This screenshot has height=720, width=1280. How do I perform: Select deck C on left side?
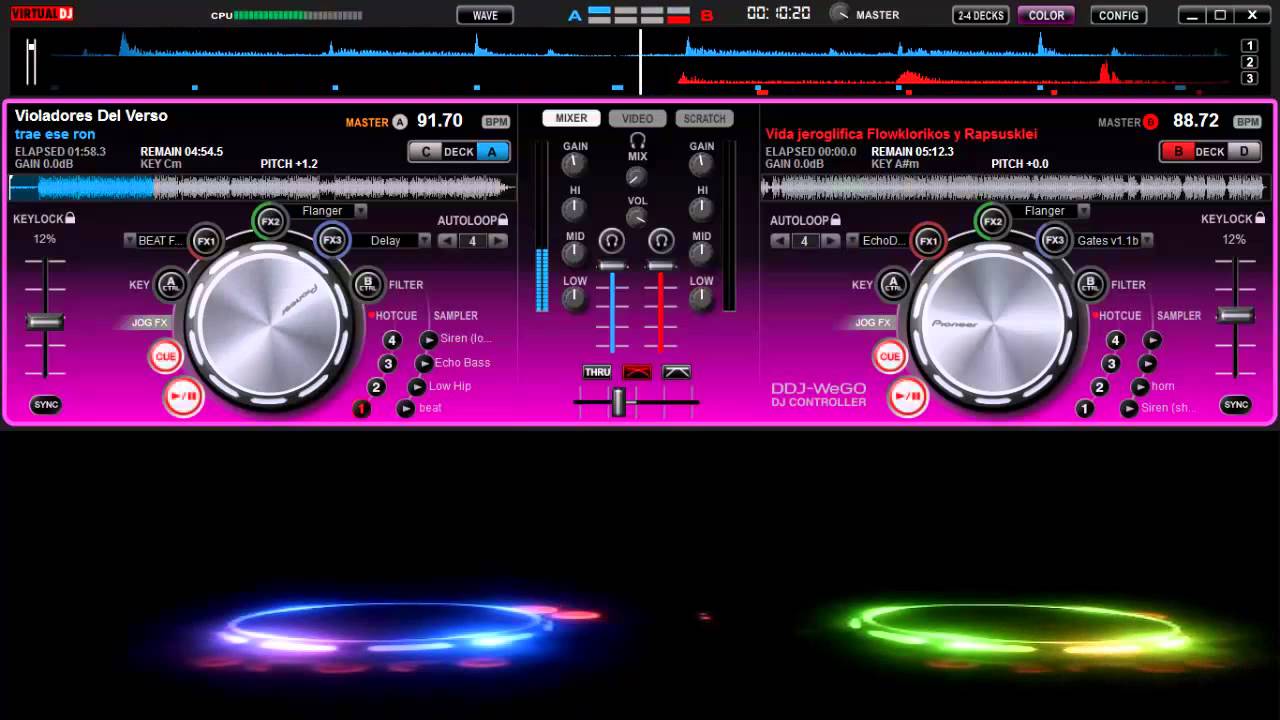pos(426,152)
